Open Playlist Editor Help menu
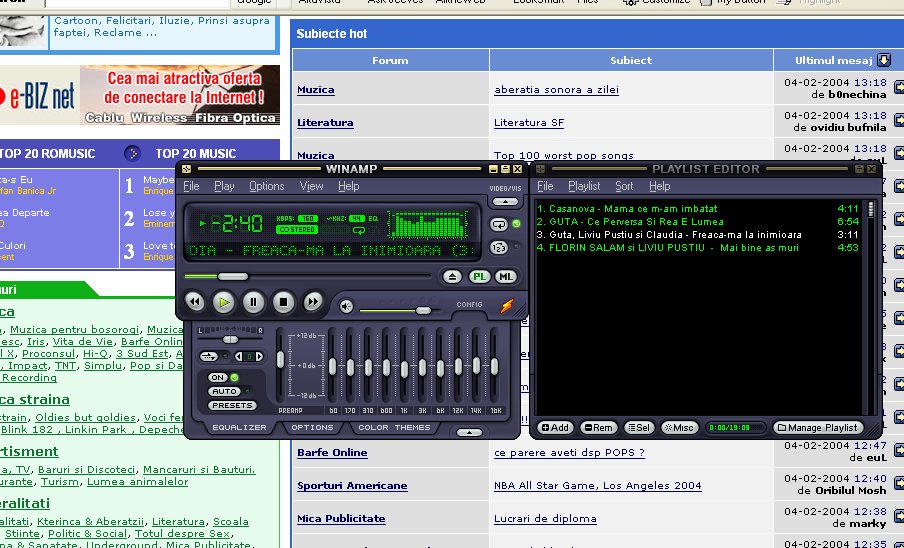This screenshot has height=548, width=904. click(x=660, y=186)
